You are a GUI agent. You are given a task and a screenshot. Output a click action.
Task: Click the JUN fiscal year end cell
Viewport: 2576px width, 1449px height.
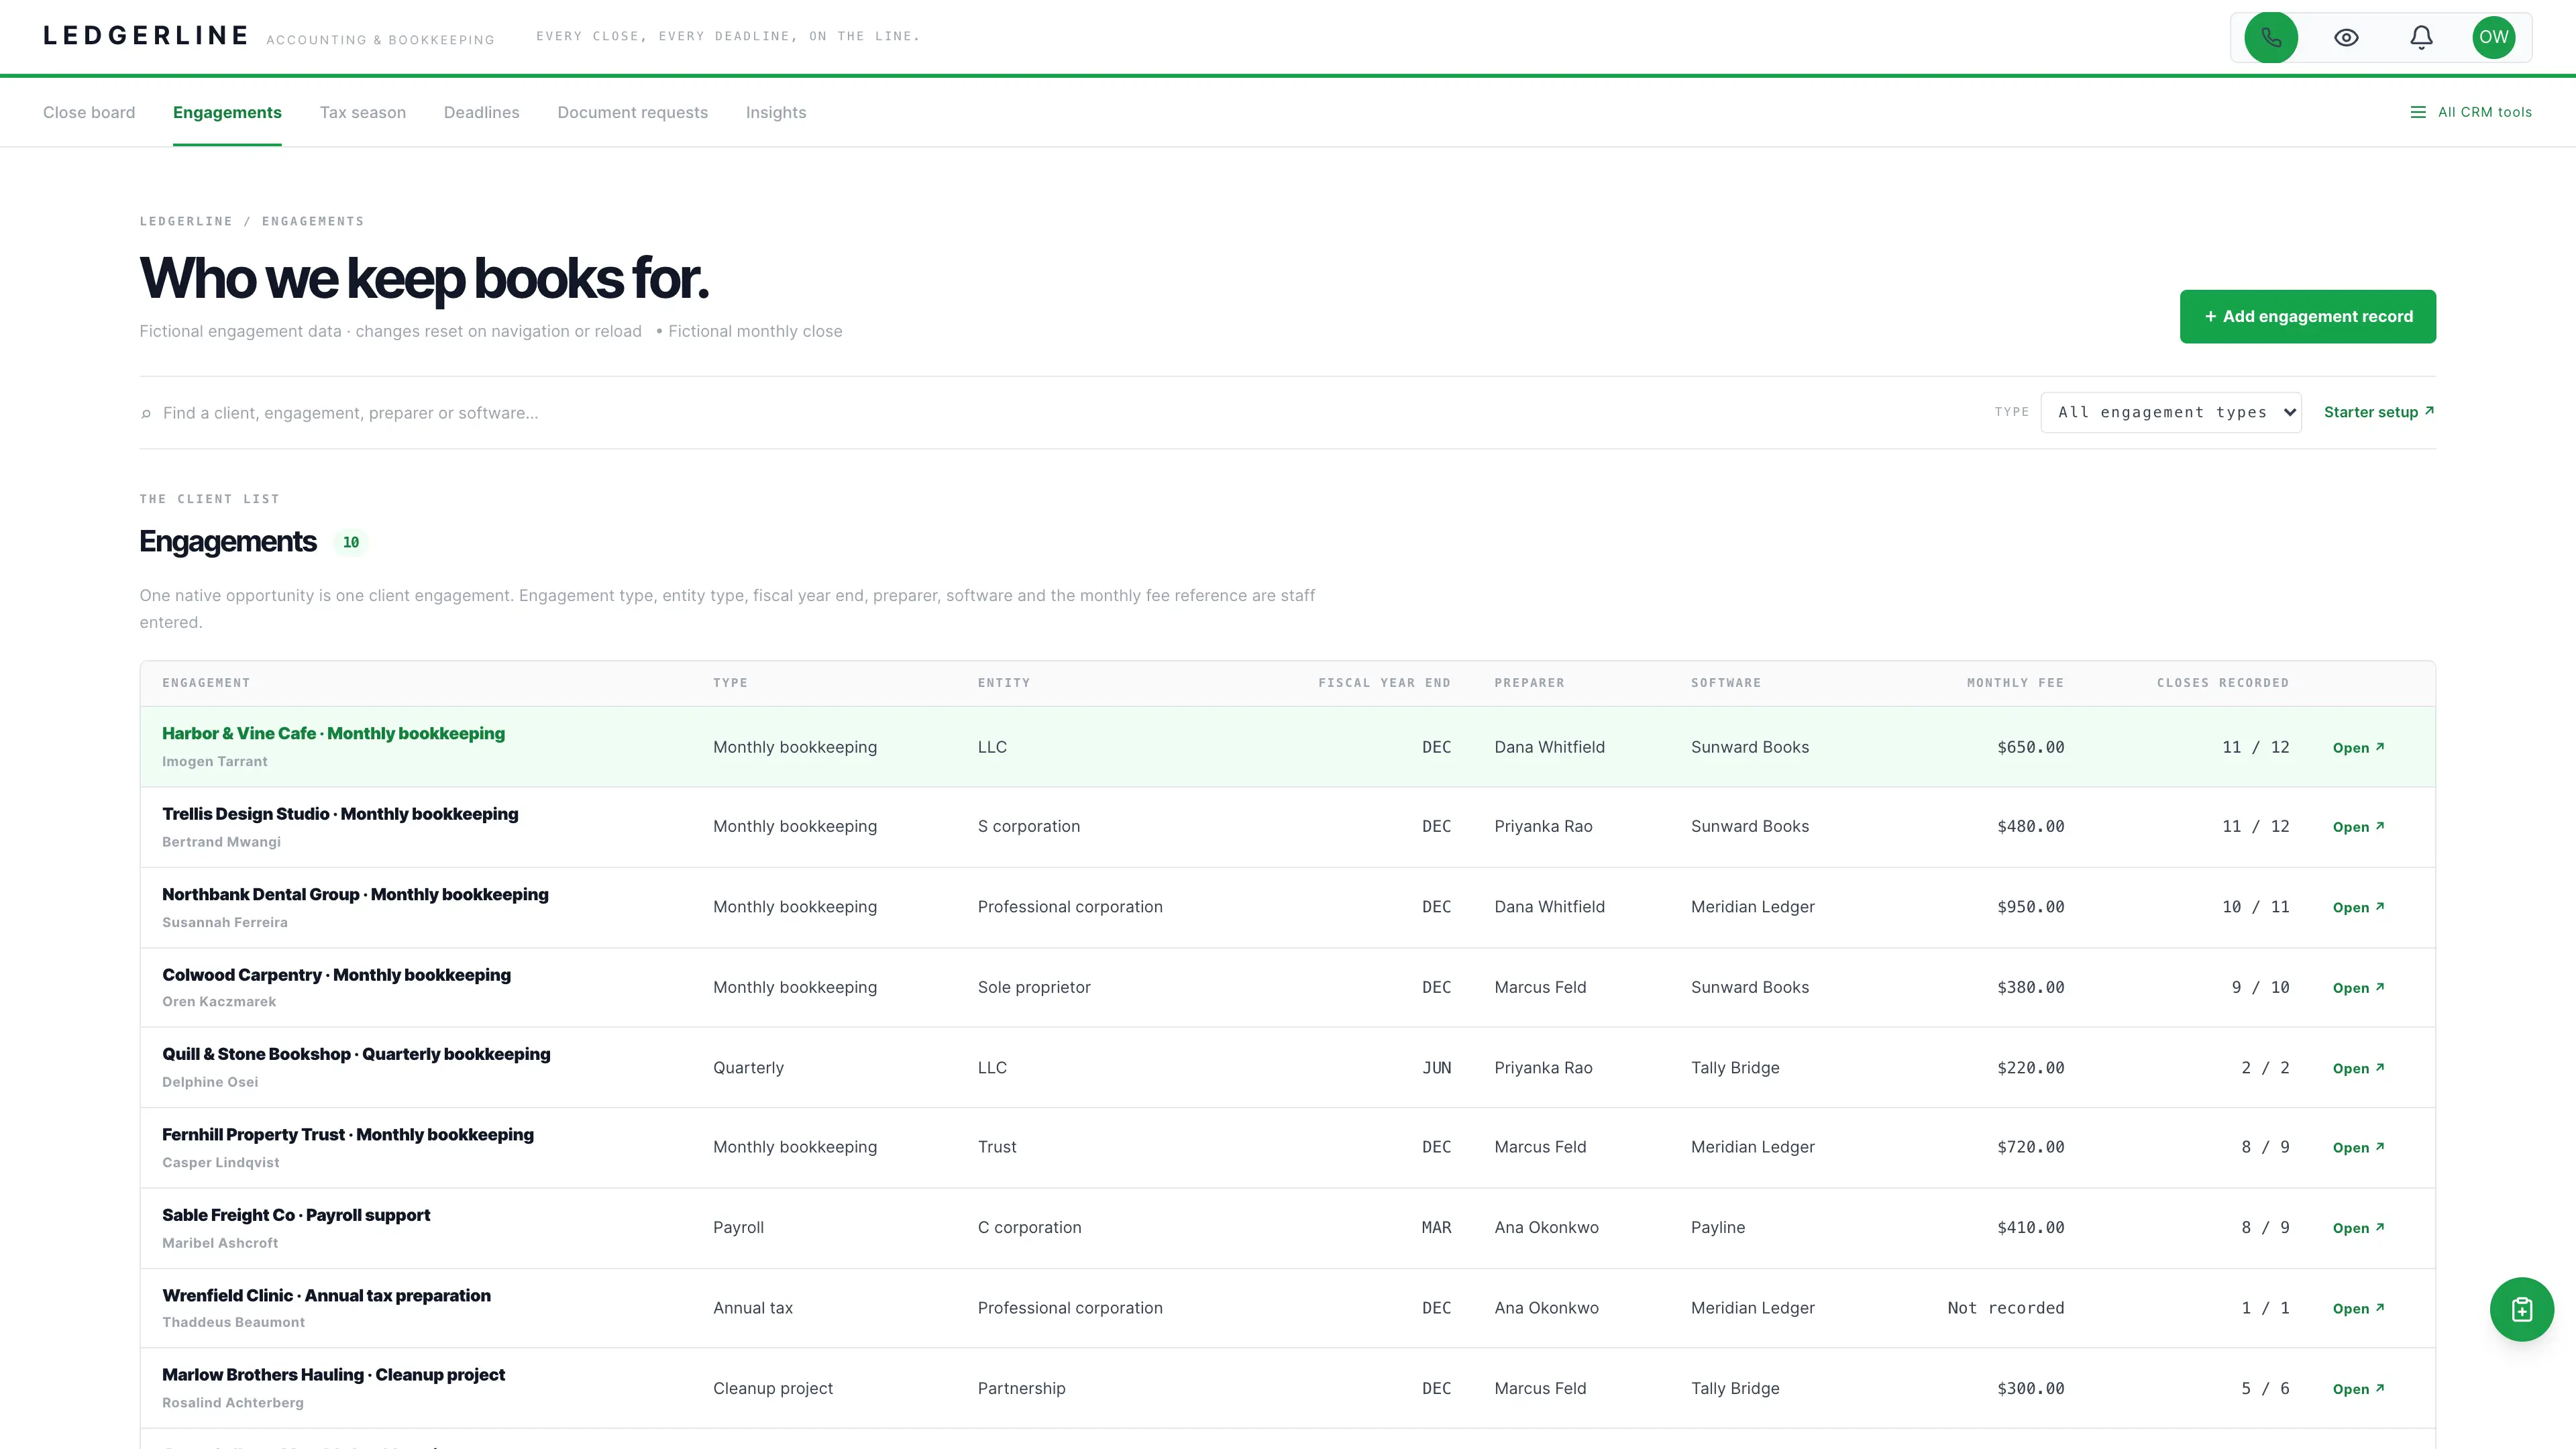[1436, 1068]
